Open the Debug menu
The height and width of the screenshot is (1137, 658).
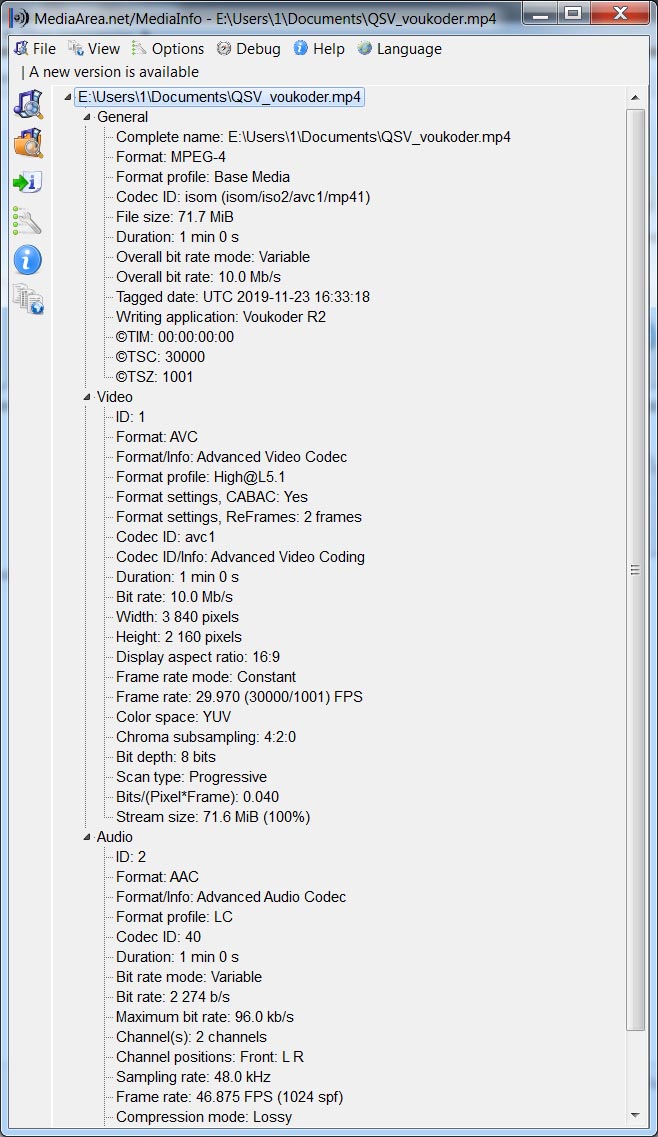[249, 49]
